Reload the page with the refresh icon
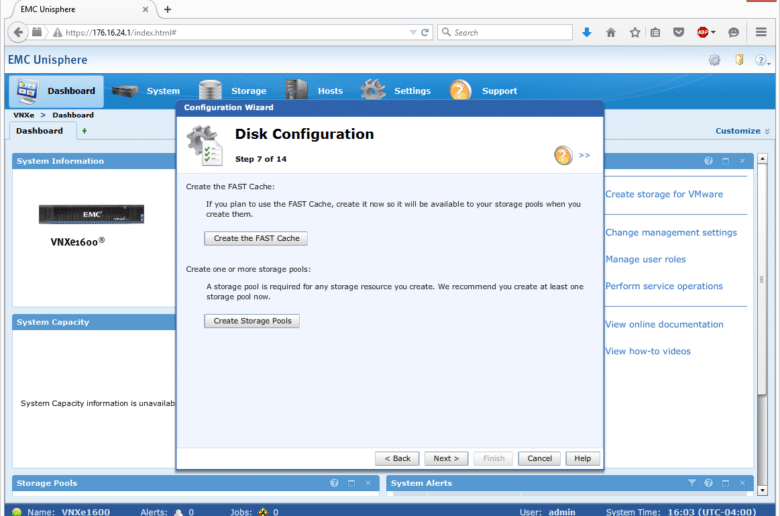 [425, 32]
